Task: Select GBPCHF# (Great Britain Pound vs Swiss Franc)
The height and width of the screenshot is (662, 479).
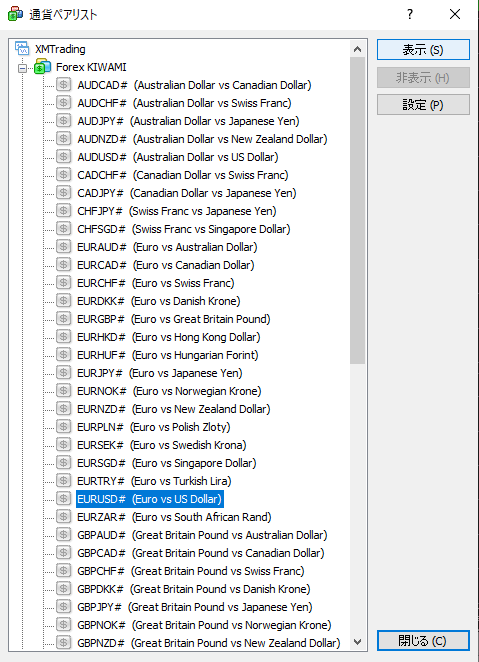Action: 191,571
